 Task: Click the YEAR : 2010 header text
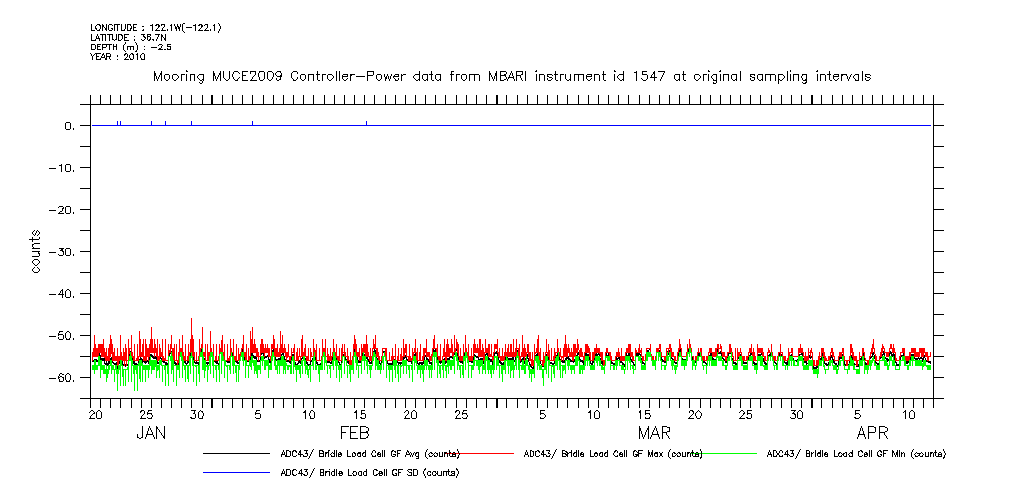coord(118,57)
